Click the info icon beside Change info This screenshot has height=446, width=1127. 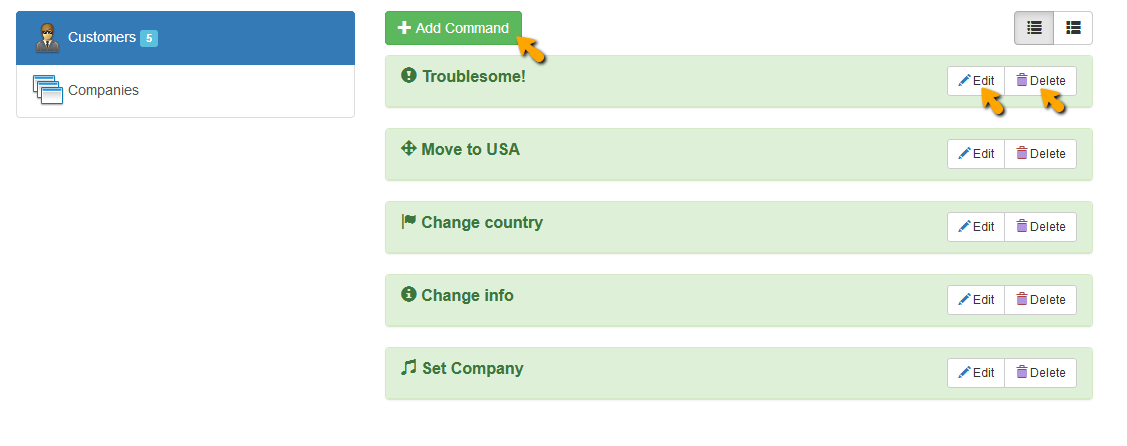[408, 295]
